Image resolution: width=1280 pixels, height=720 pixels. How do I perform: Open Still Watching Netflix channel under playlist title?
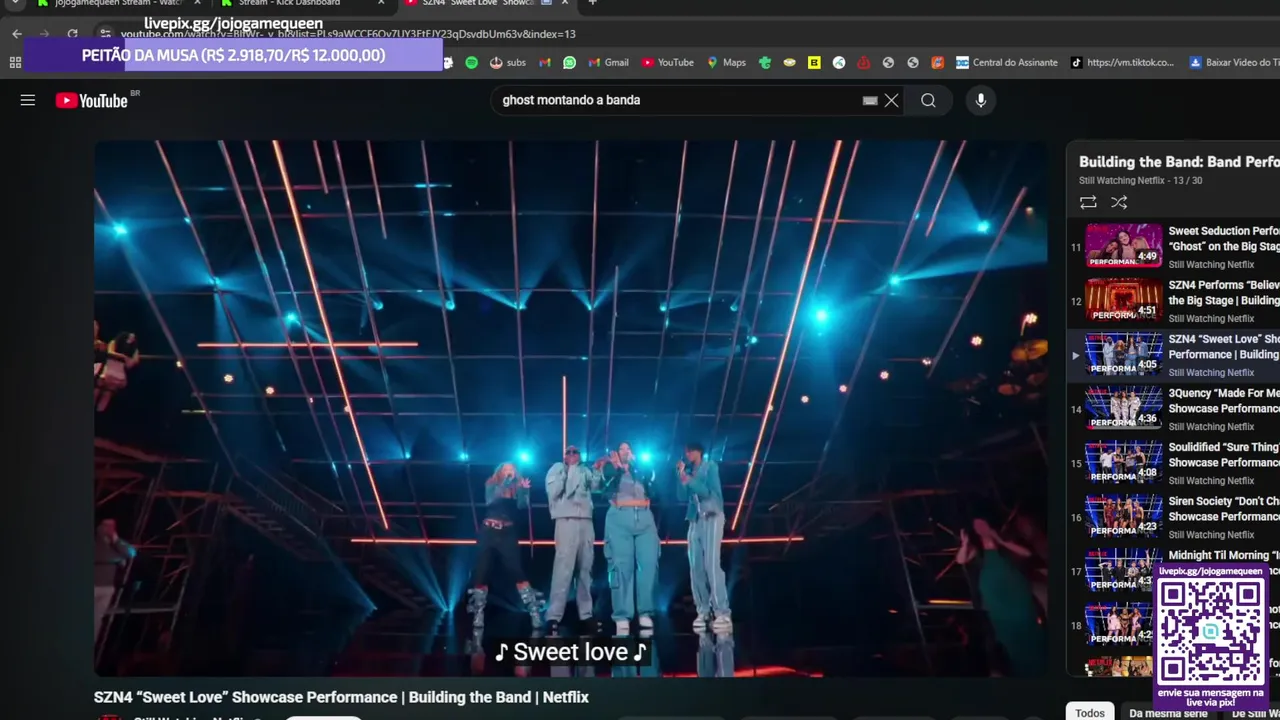[1122, 181]
